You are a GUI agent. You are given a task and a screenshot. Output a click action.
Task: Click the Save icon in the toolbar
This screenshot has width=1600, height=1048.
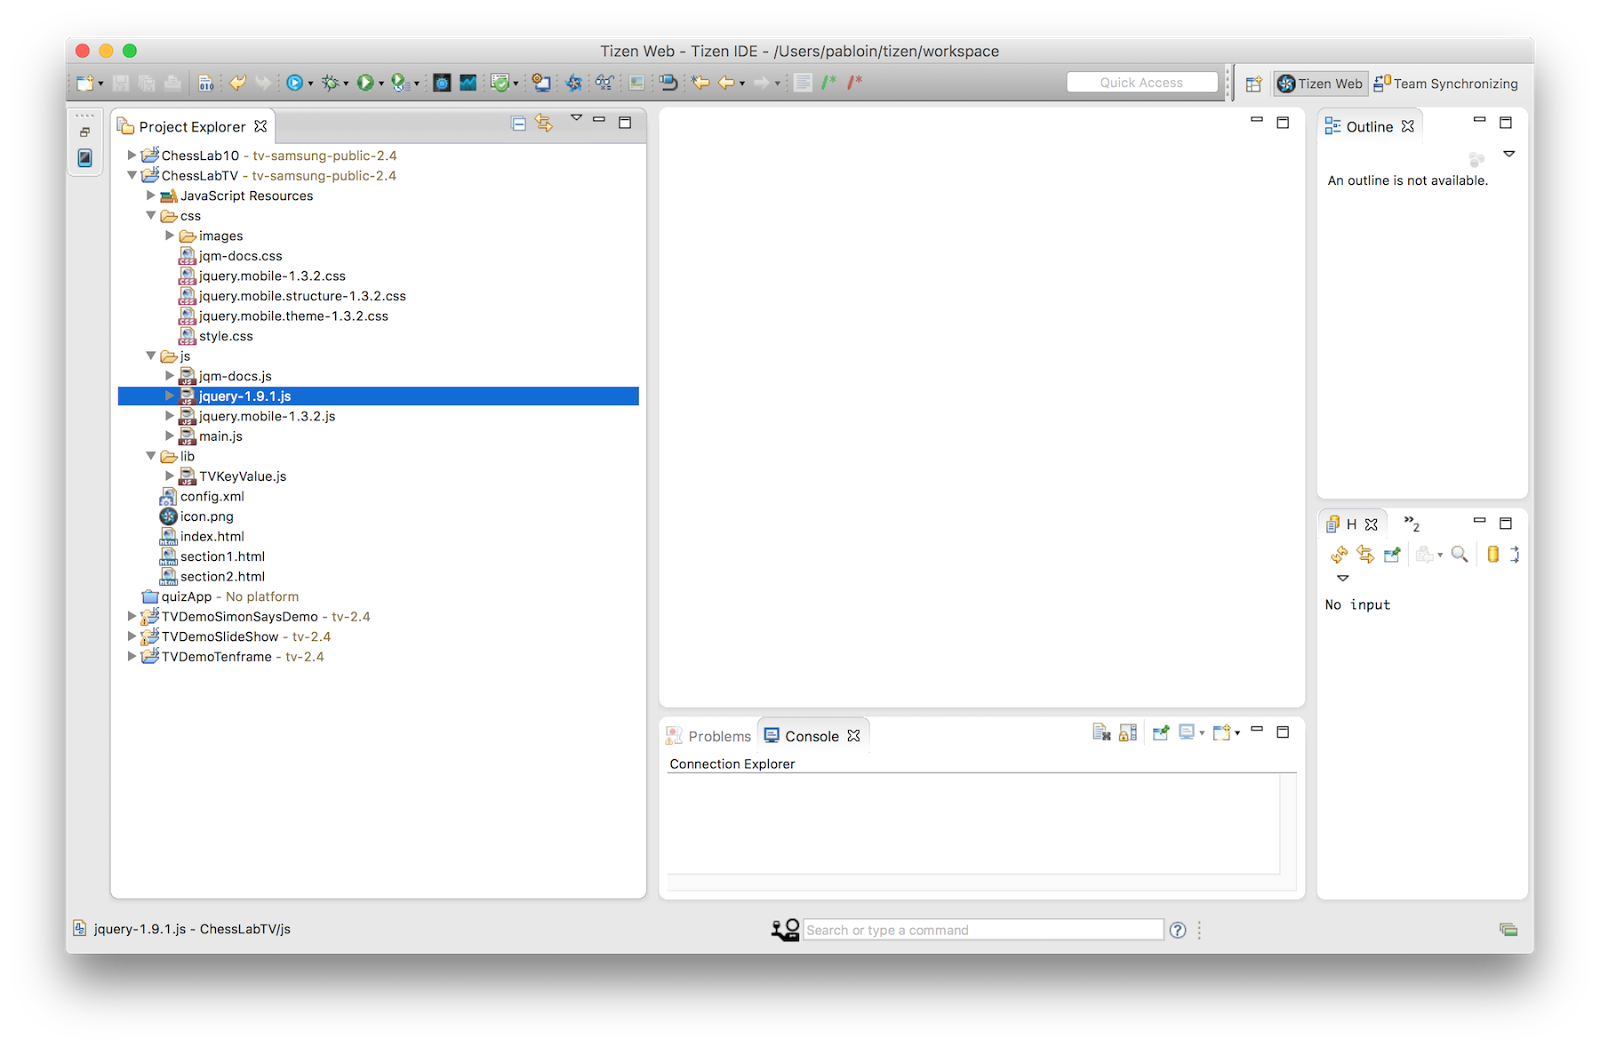point(119,82)
